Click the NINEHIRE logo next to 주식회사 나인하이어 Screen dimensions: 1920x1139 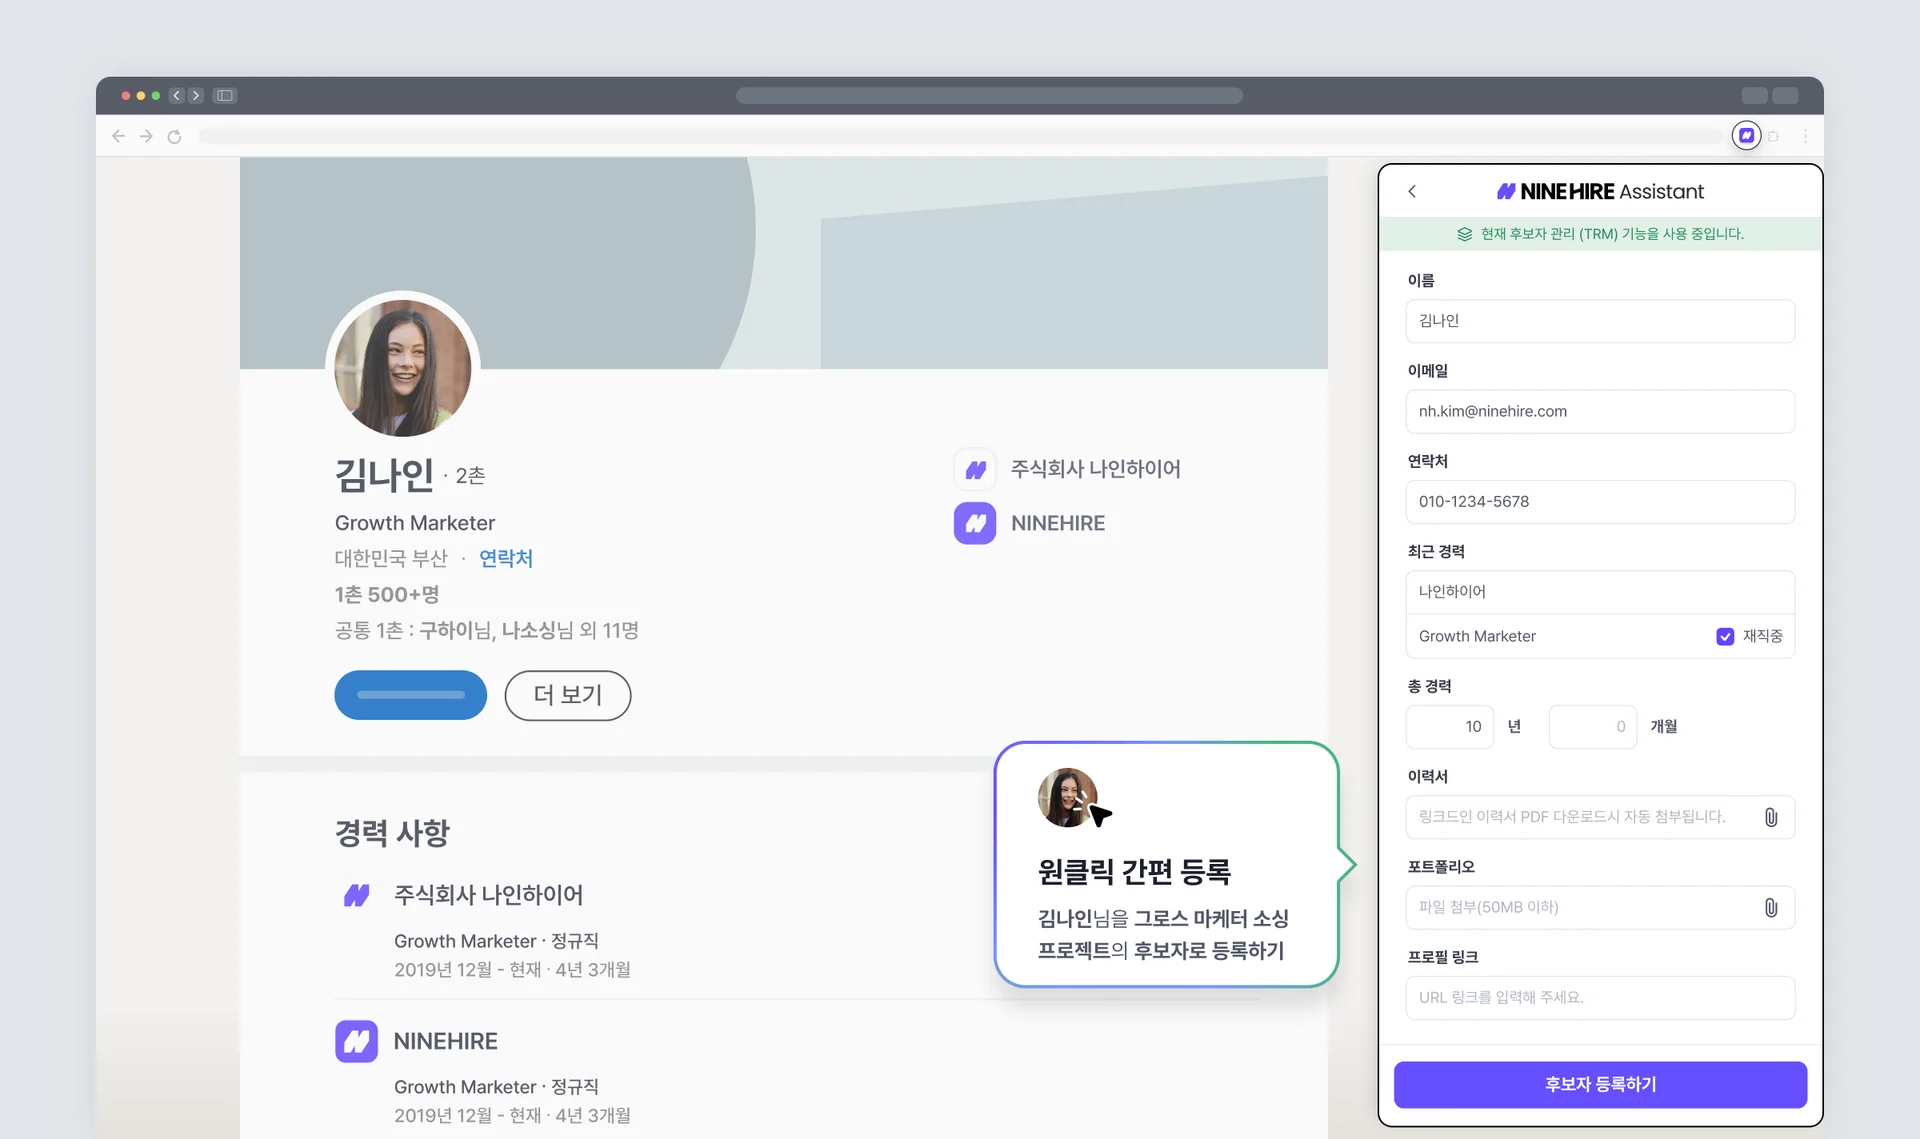[975, 468]
